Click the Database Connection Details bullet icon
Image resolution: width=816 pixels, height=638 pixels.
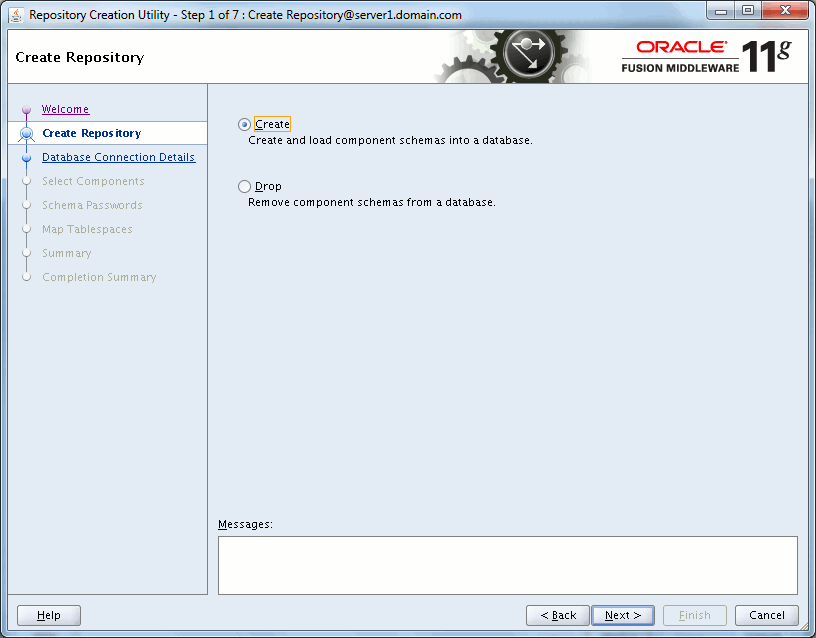coord(27,158)
